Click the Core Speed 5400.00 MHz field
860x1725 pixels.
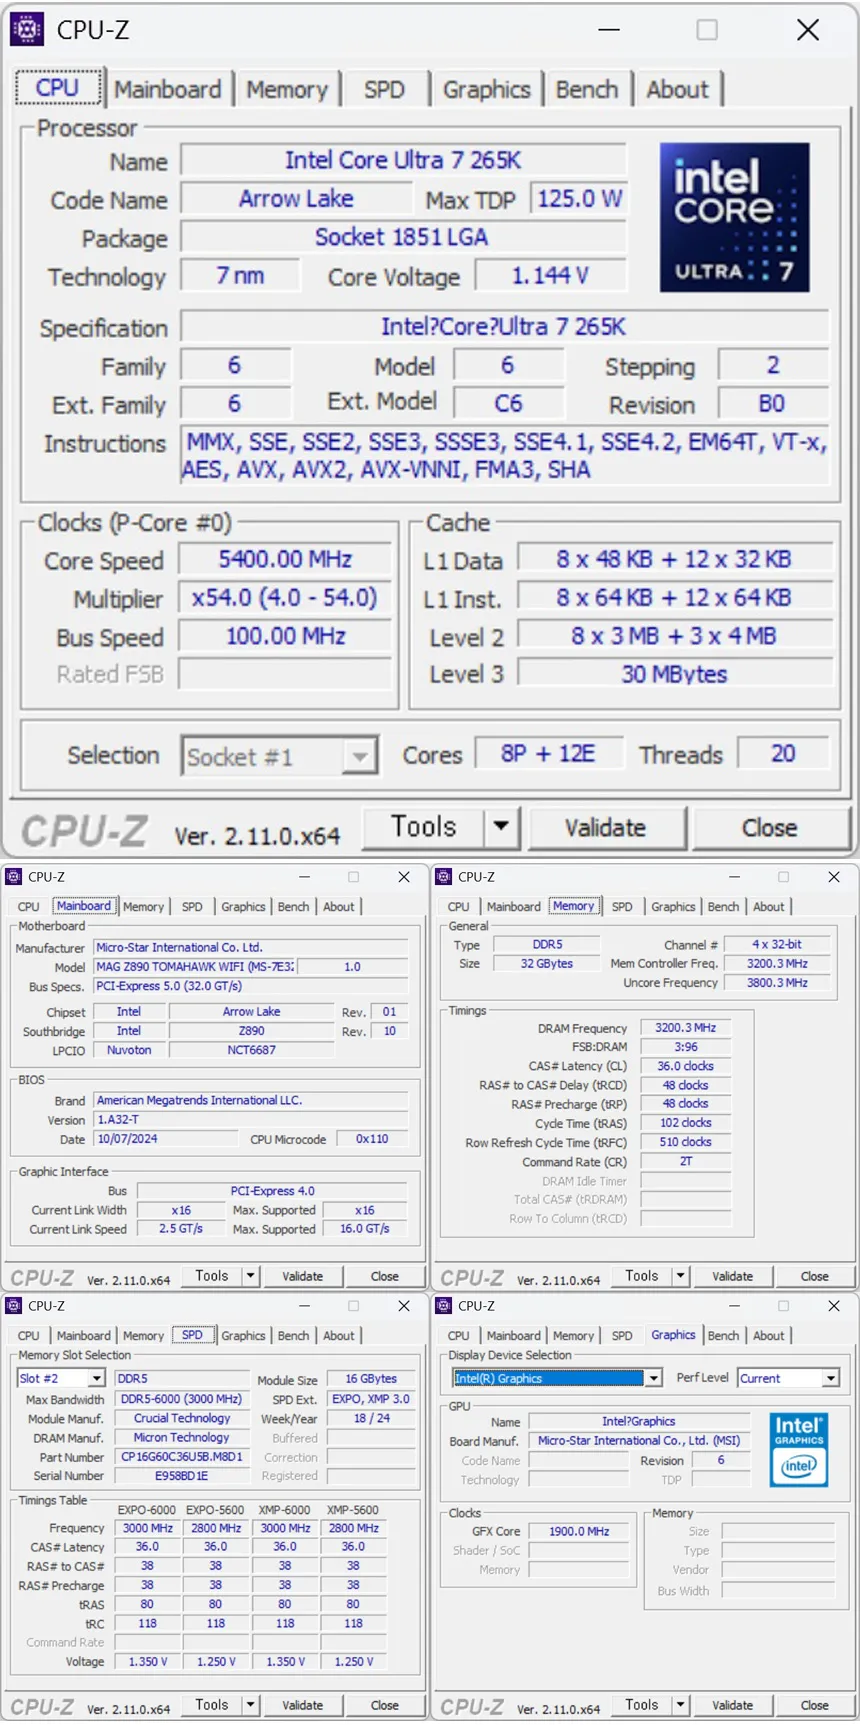pos(285,560)
